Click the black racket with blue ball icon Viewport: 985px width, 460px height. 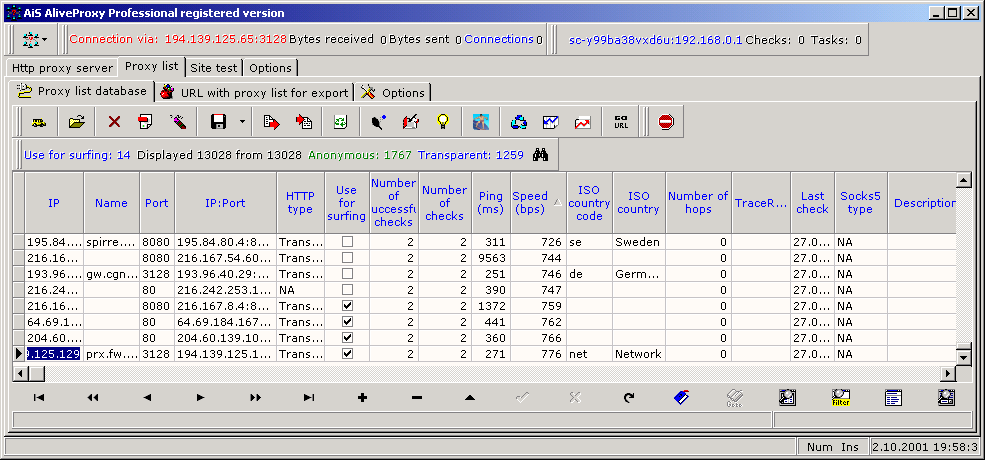point(379,122)
